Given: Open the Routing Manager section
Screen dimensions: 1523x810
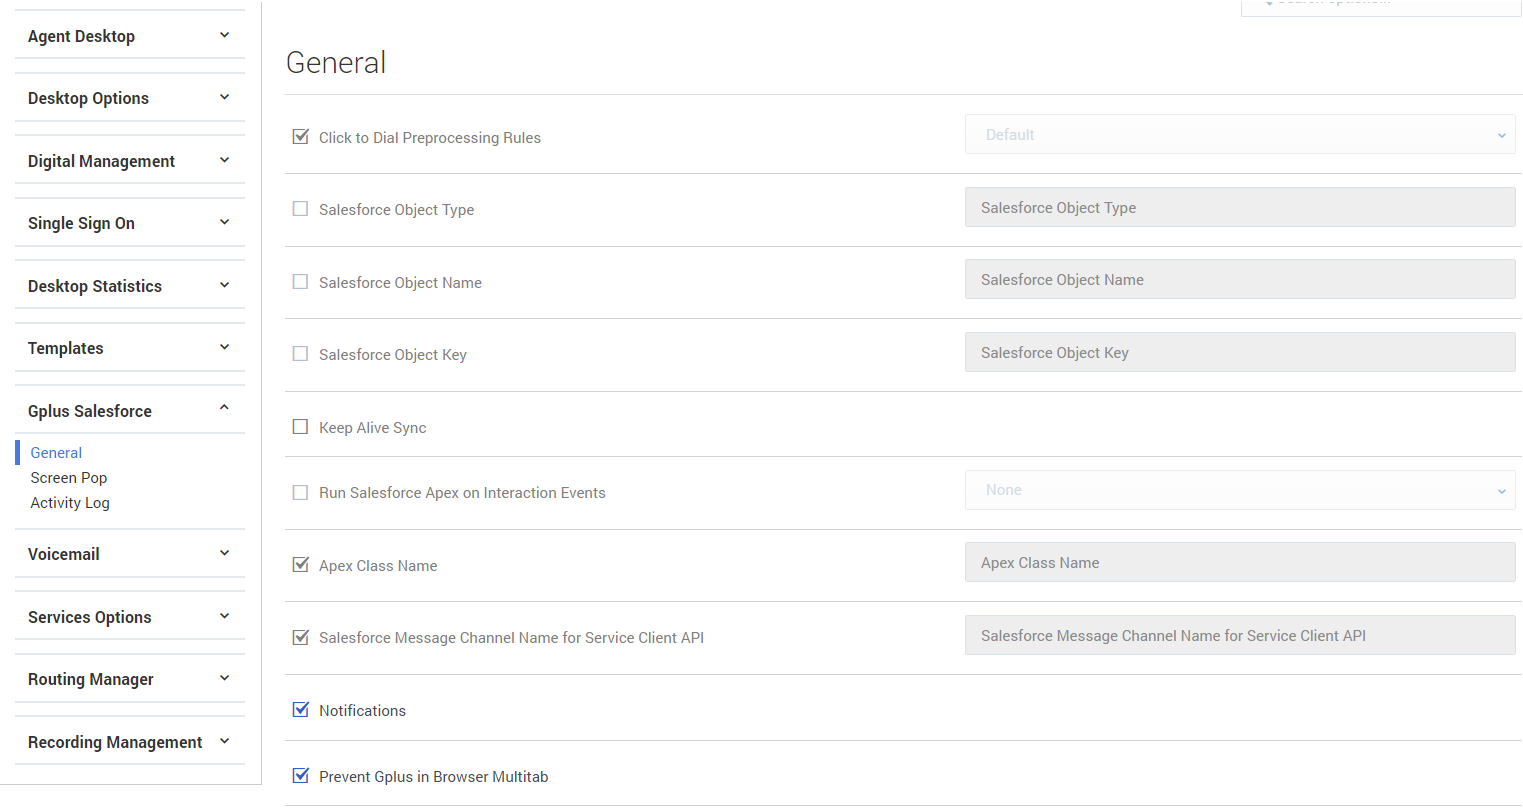Looking at the screenshot, I should 91,679.
